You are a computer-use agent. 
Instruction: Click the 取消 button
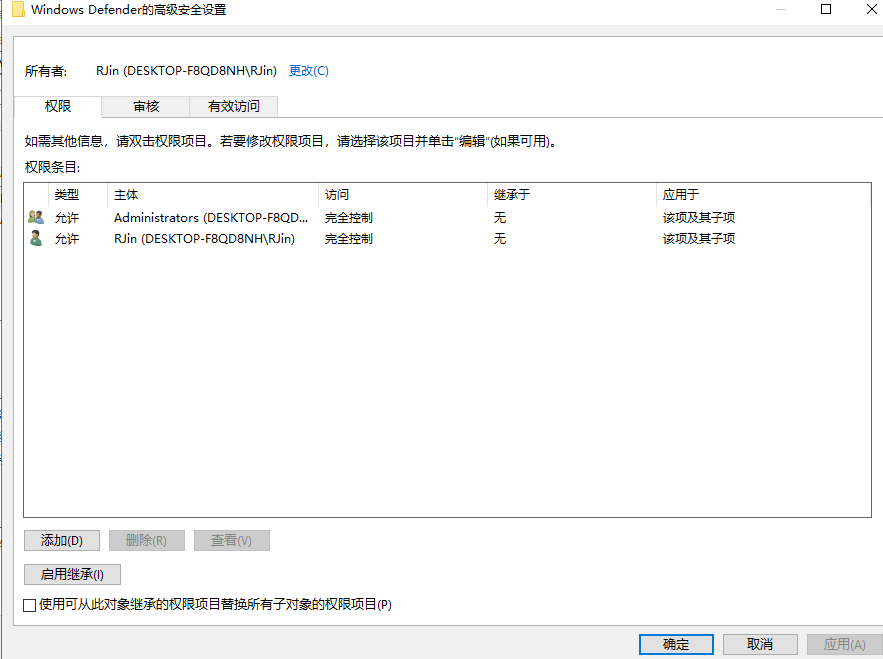tap(760, 644)
